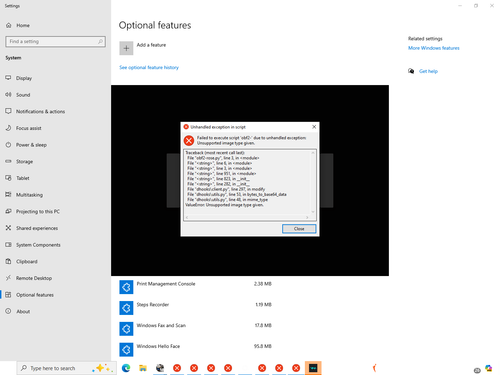Select Steps Recorder feature icon

[126, 308]
